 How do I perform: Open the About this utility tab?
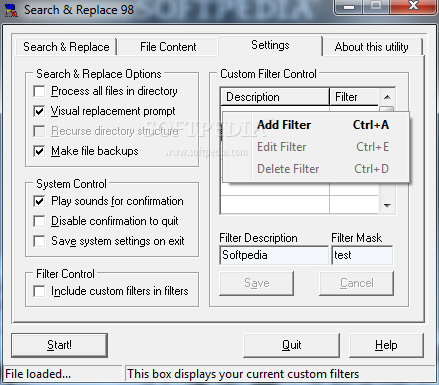(x=372, y=47)
